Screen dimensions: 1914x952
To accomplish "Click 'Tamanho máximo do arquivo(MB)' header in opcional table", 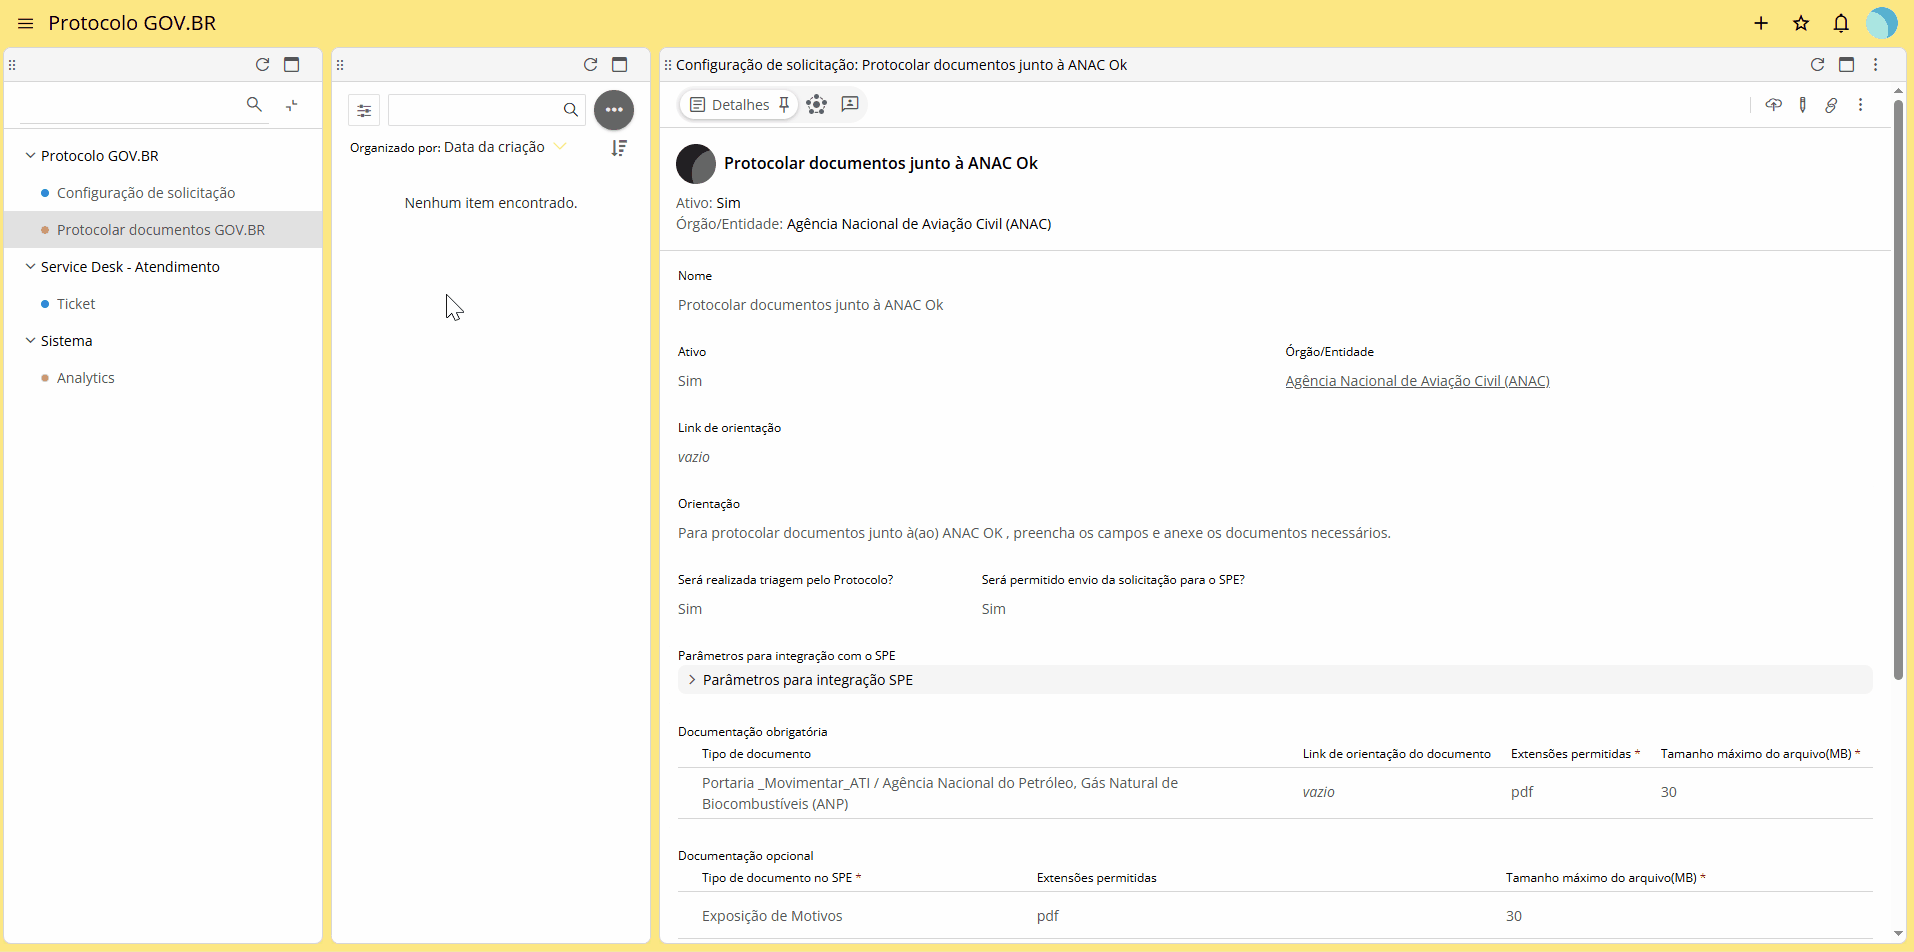I will [1606, 878].
